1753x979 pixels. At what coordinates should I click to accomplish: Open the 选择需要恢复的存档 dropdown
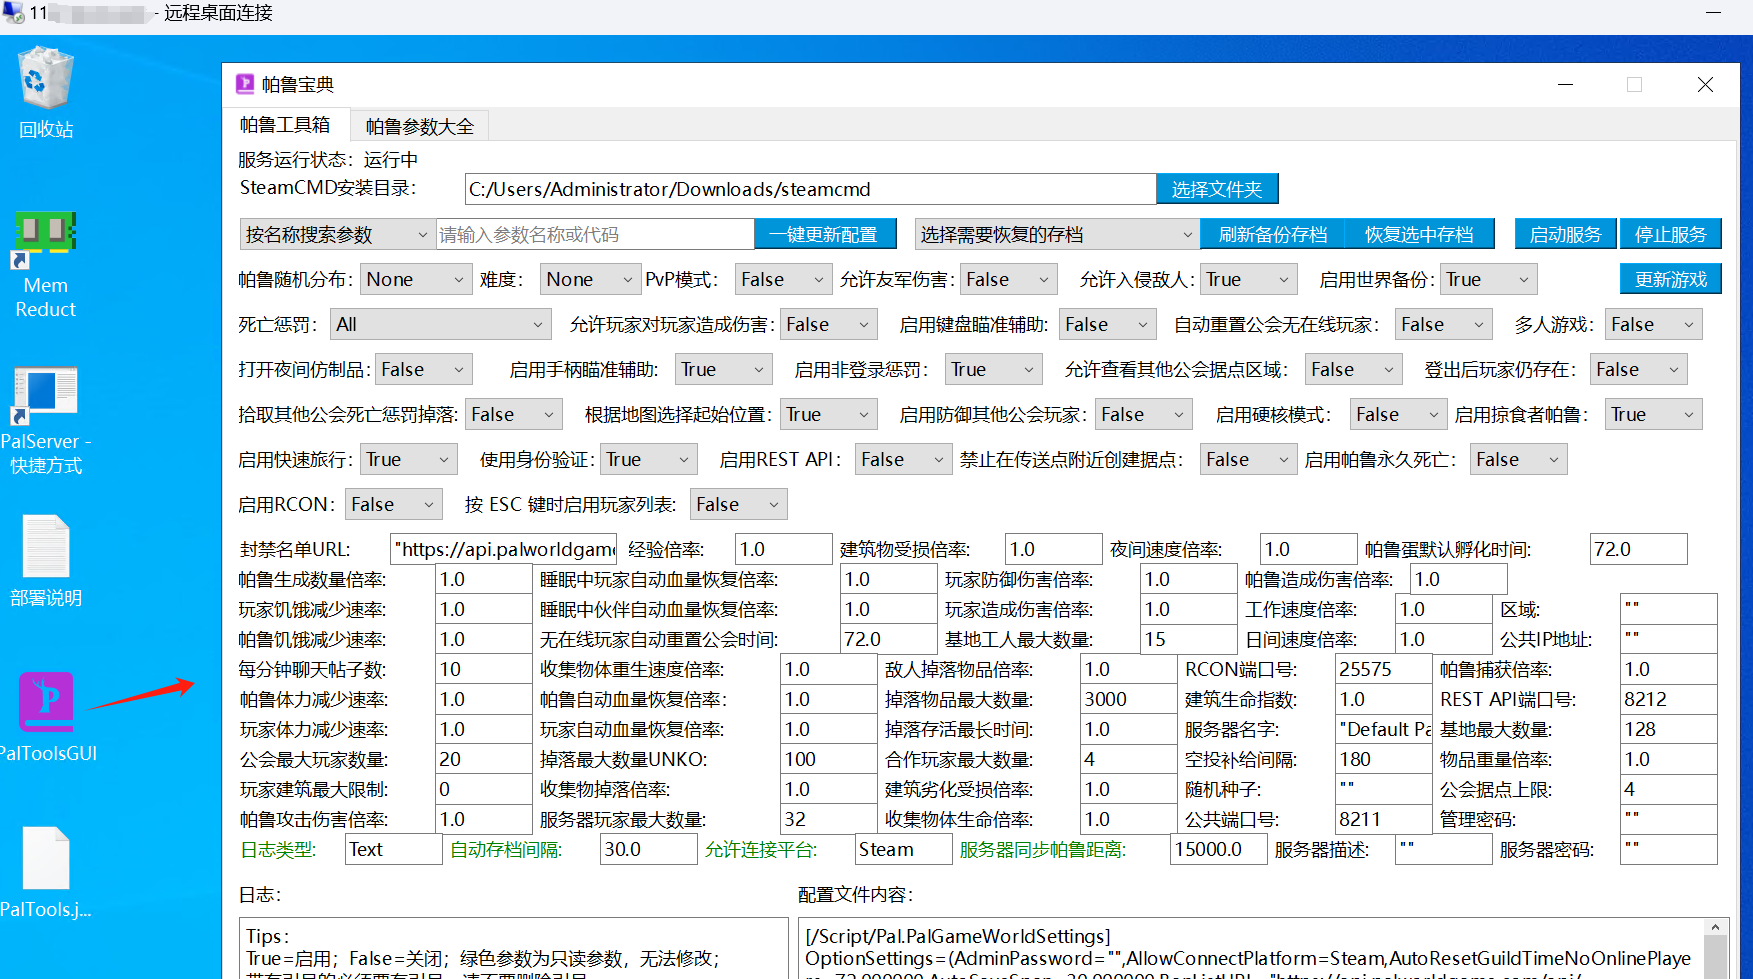pos(1056,234)
